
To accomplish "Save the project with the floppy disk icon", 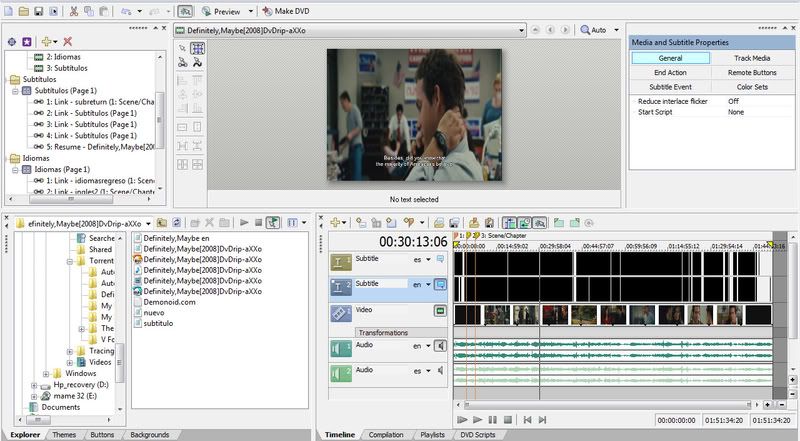I will pyautogui.click(x=39, y=11).
